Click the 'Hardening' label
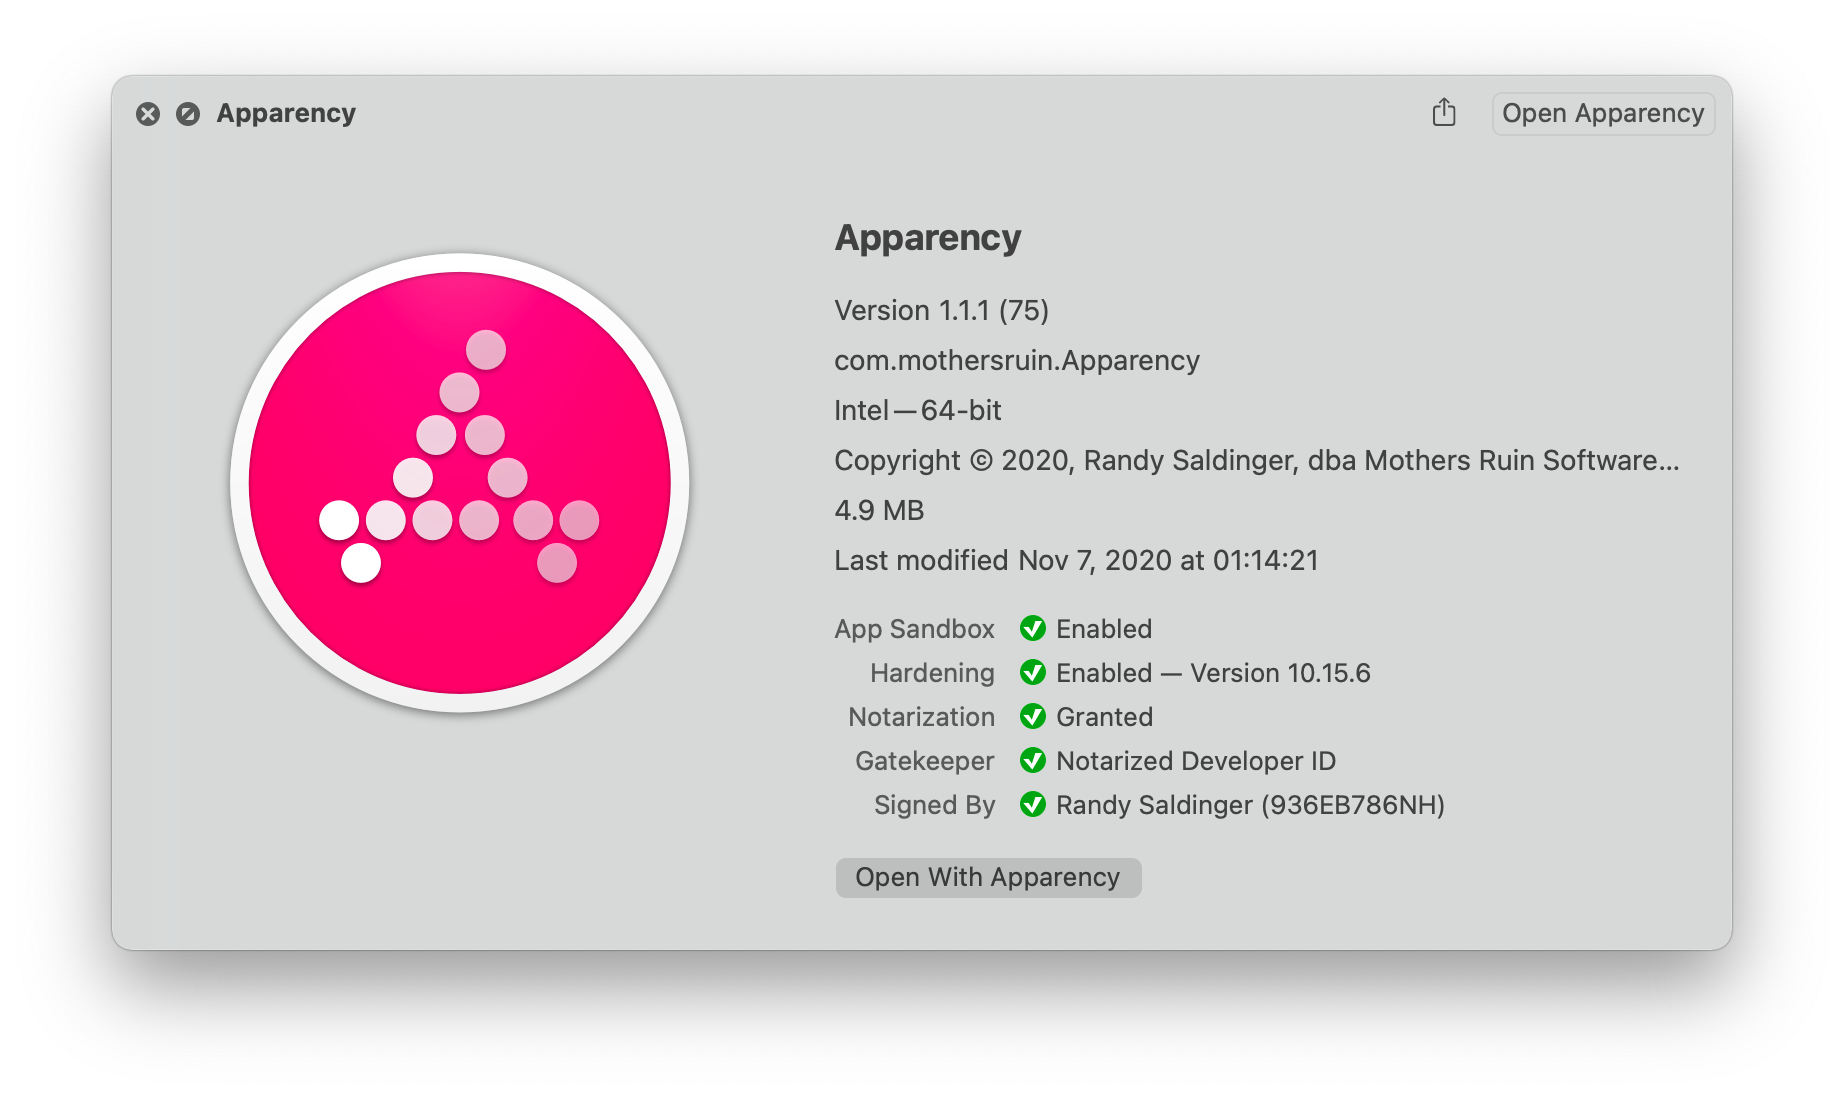Image resolution: width=1844 pixels, height=1098 pixels. 932,673
